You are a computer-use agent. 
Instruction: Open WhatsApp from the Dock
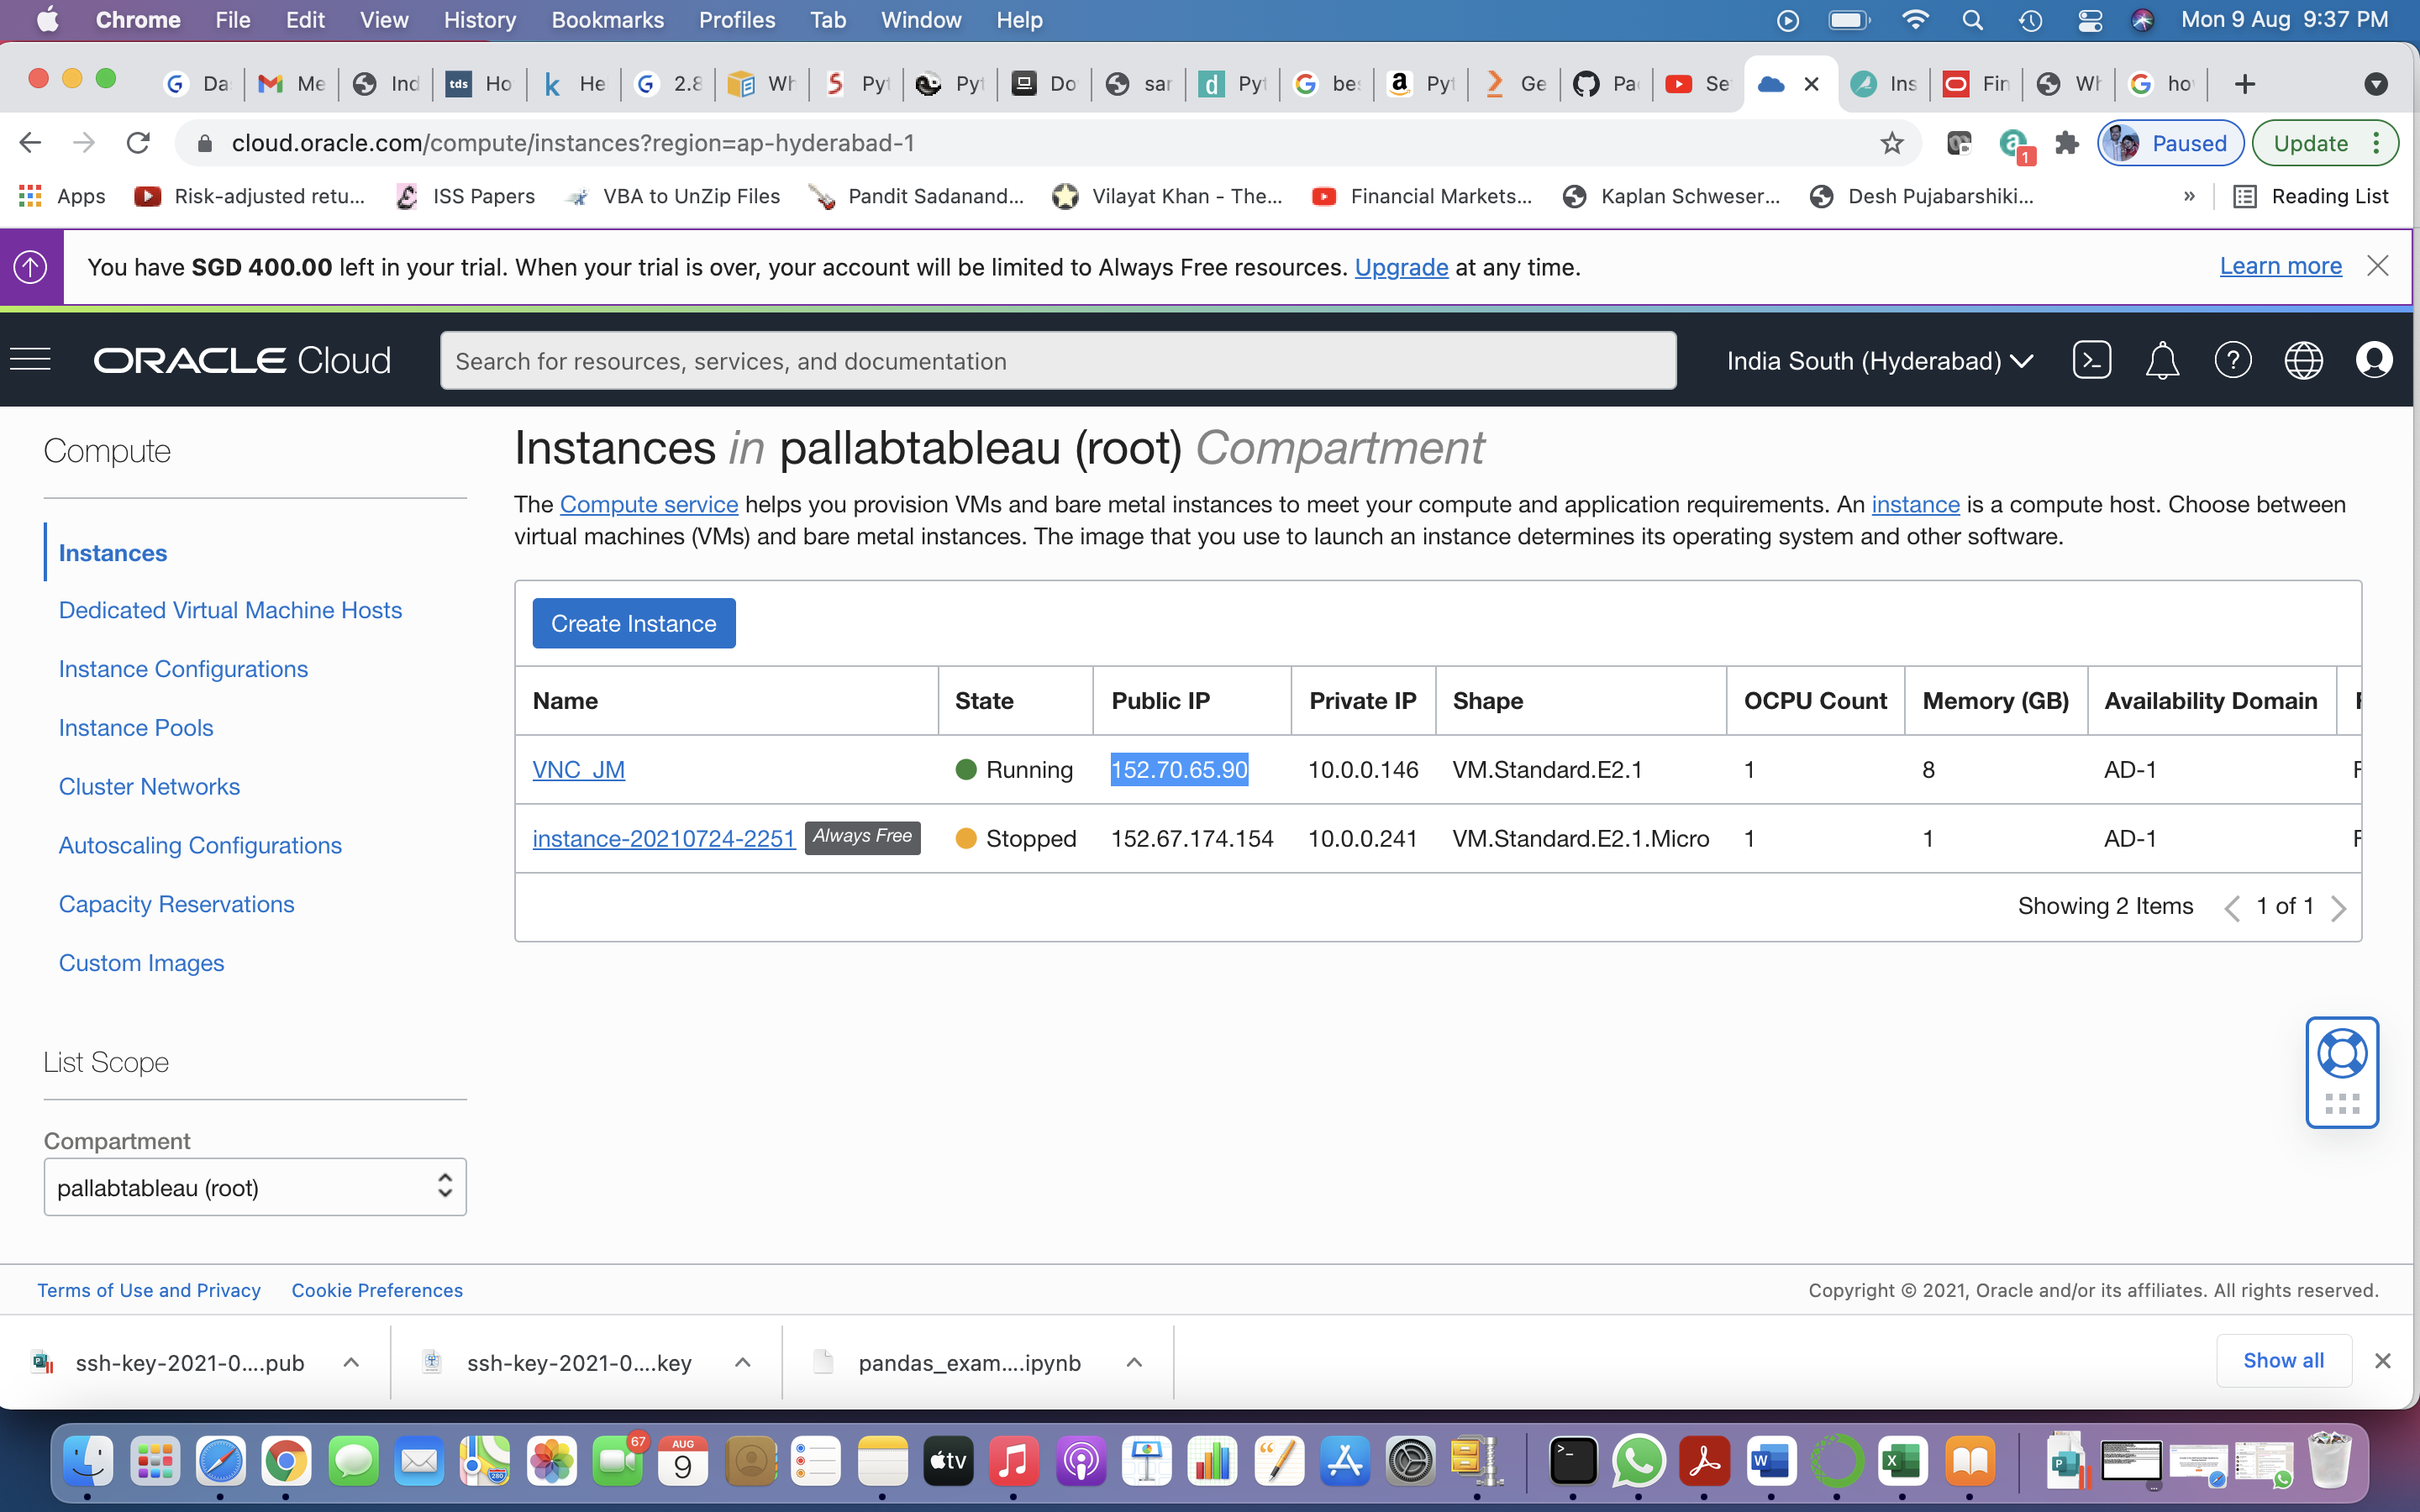coord(1638,1462)
